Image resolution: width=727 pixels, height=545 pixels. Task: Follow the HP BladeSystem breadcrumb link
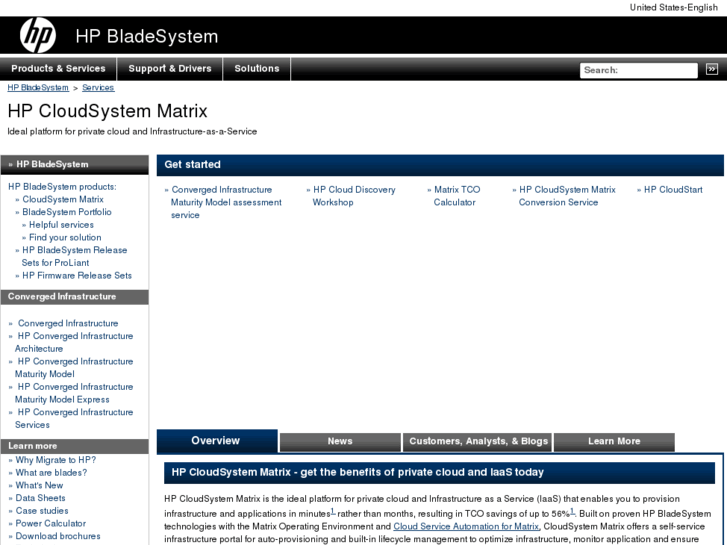[x=38, y=88]
